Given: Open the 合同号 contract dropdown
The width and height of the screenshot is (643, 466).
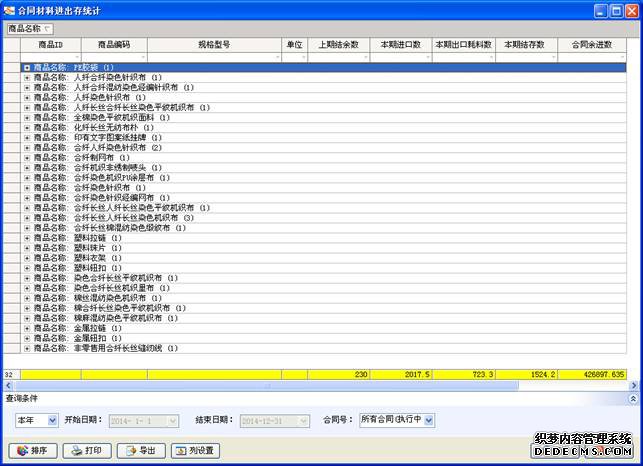Looking at the screenshot, I should (x=397, y=420).
